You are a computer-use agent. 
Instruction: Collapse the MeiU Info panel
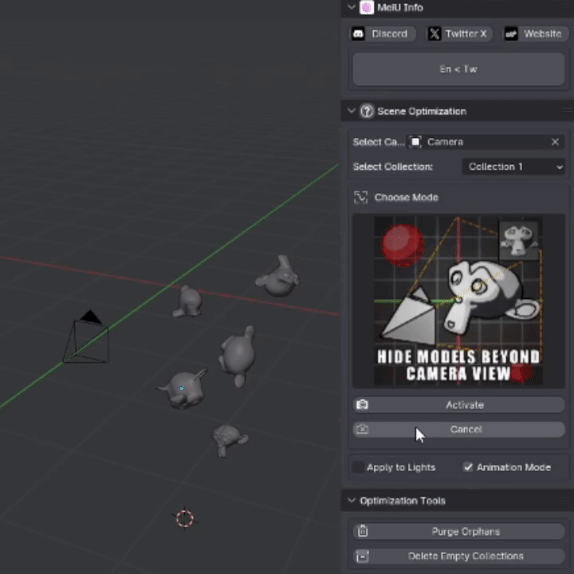point(351,7)
